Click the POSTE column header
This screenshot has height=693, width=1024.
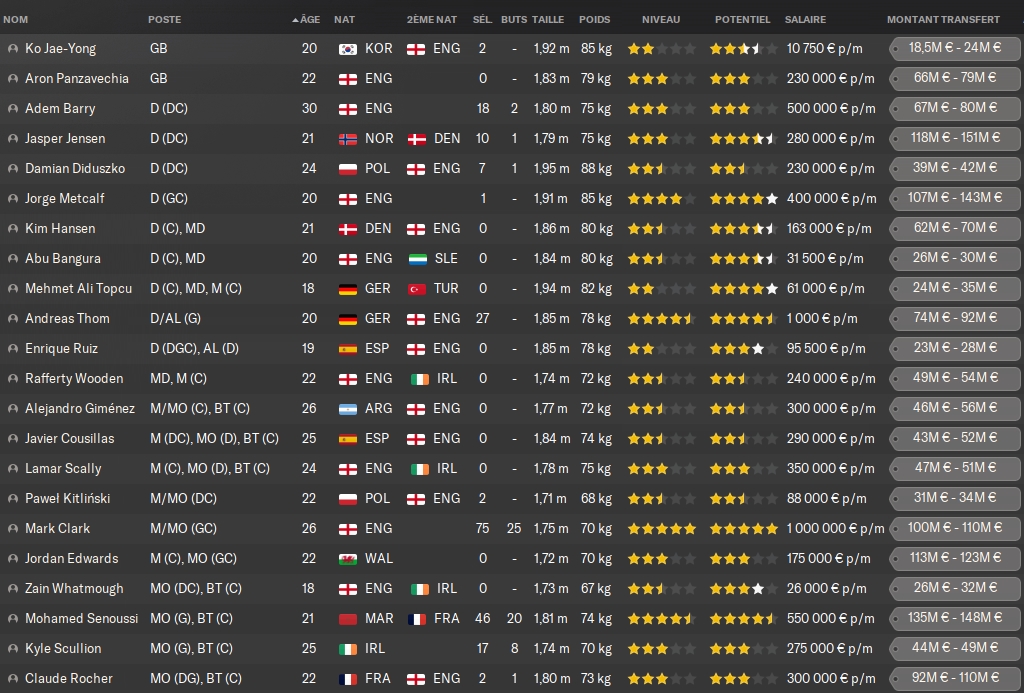click(165, 19)
